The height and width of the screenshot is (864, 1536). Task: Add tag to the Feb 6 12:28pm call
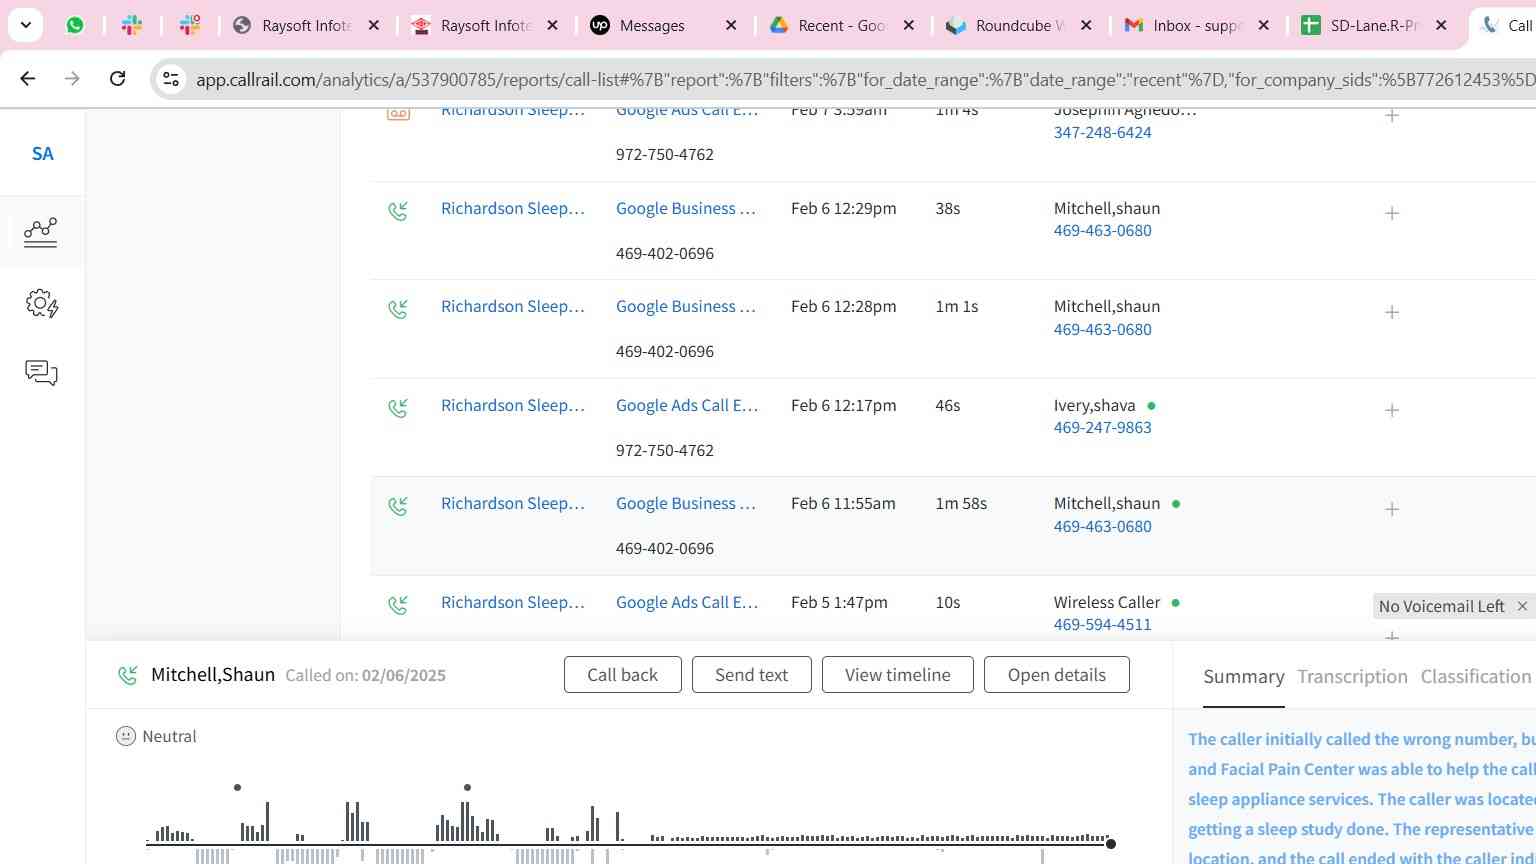pyautogui.click(x=1392, y=312)
